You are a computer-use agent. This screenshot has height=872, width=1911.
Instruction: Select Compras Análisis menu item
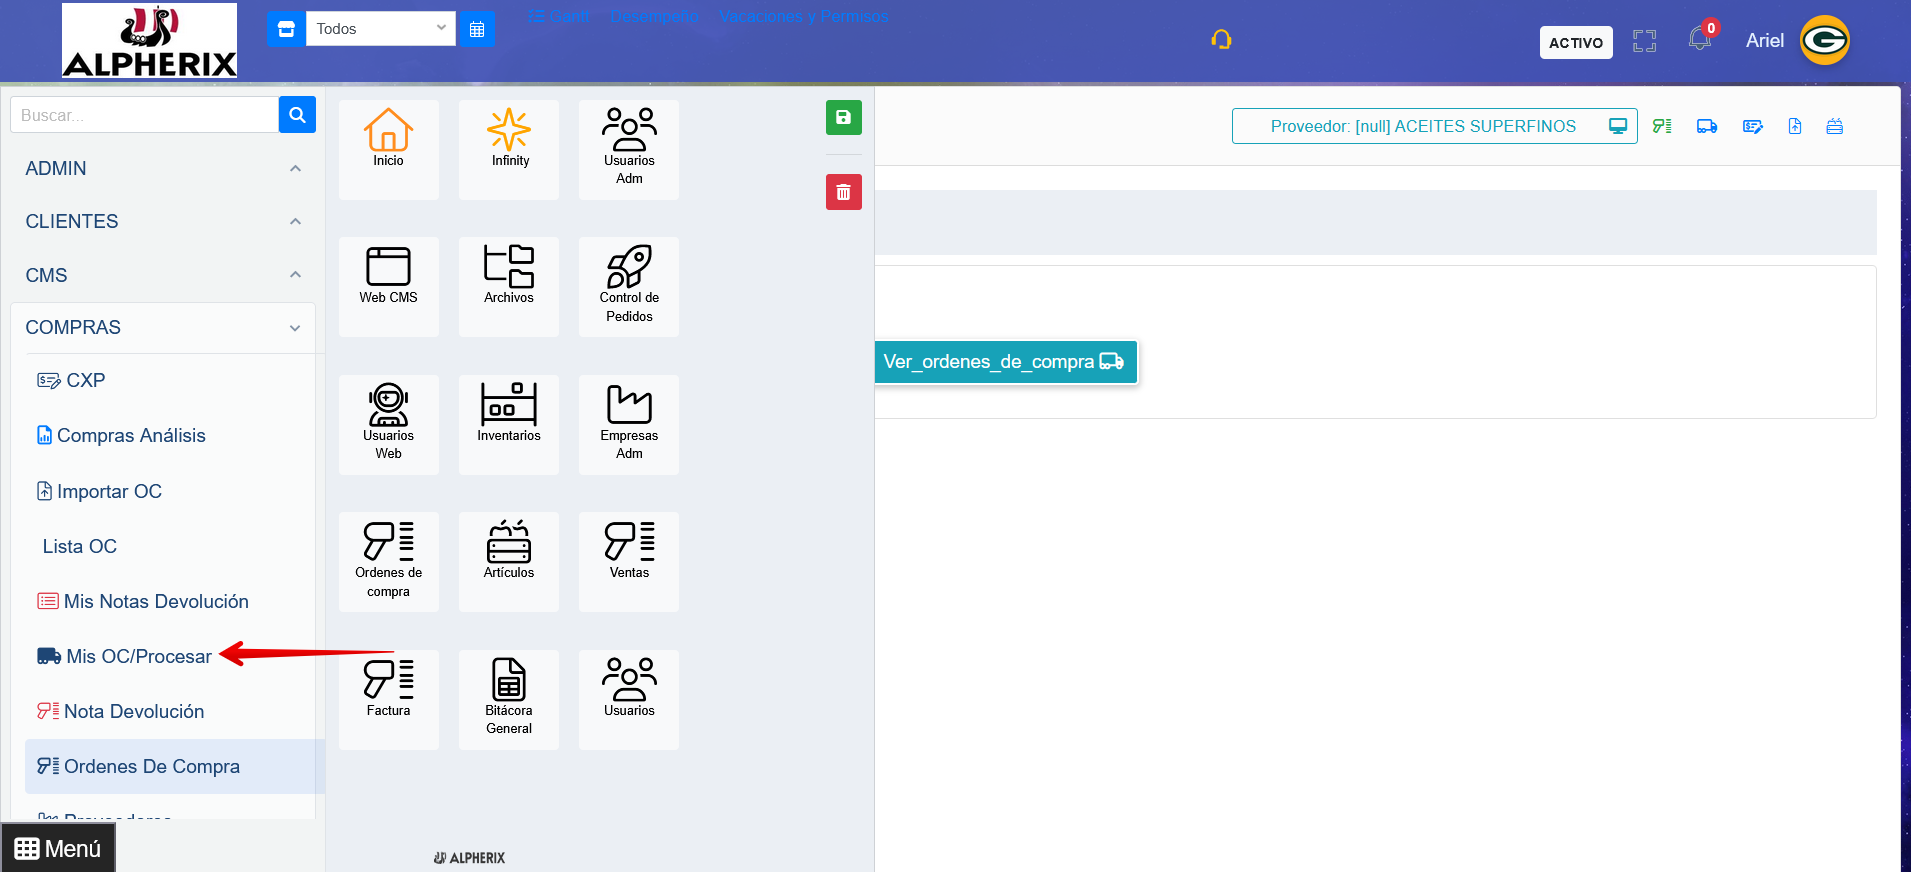click(x=131, y=436)
